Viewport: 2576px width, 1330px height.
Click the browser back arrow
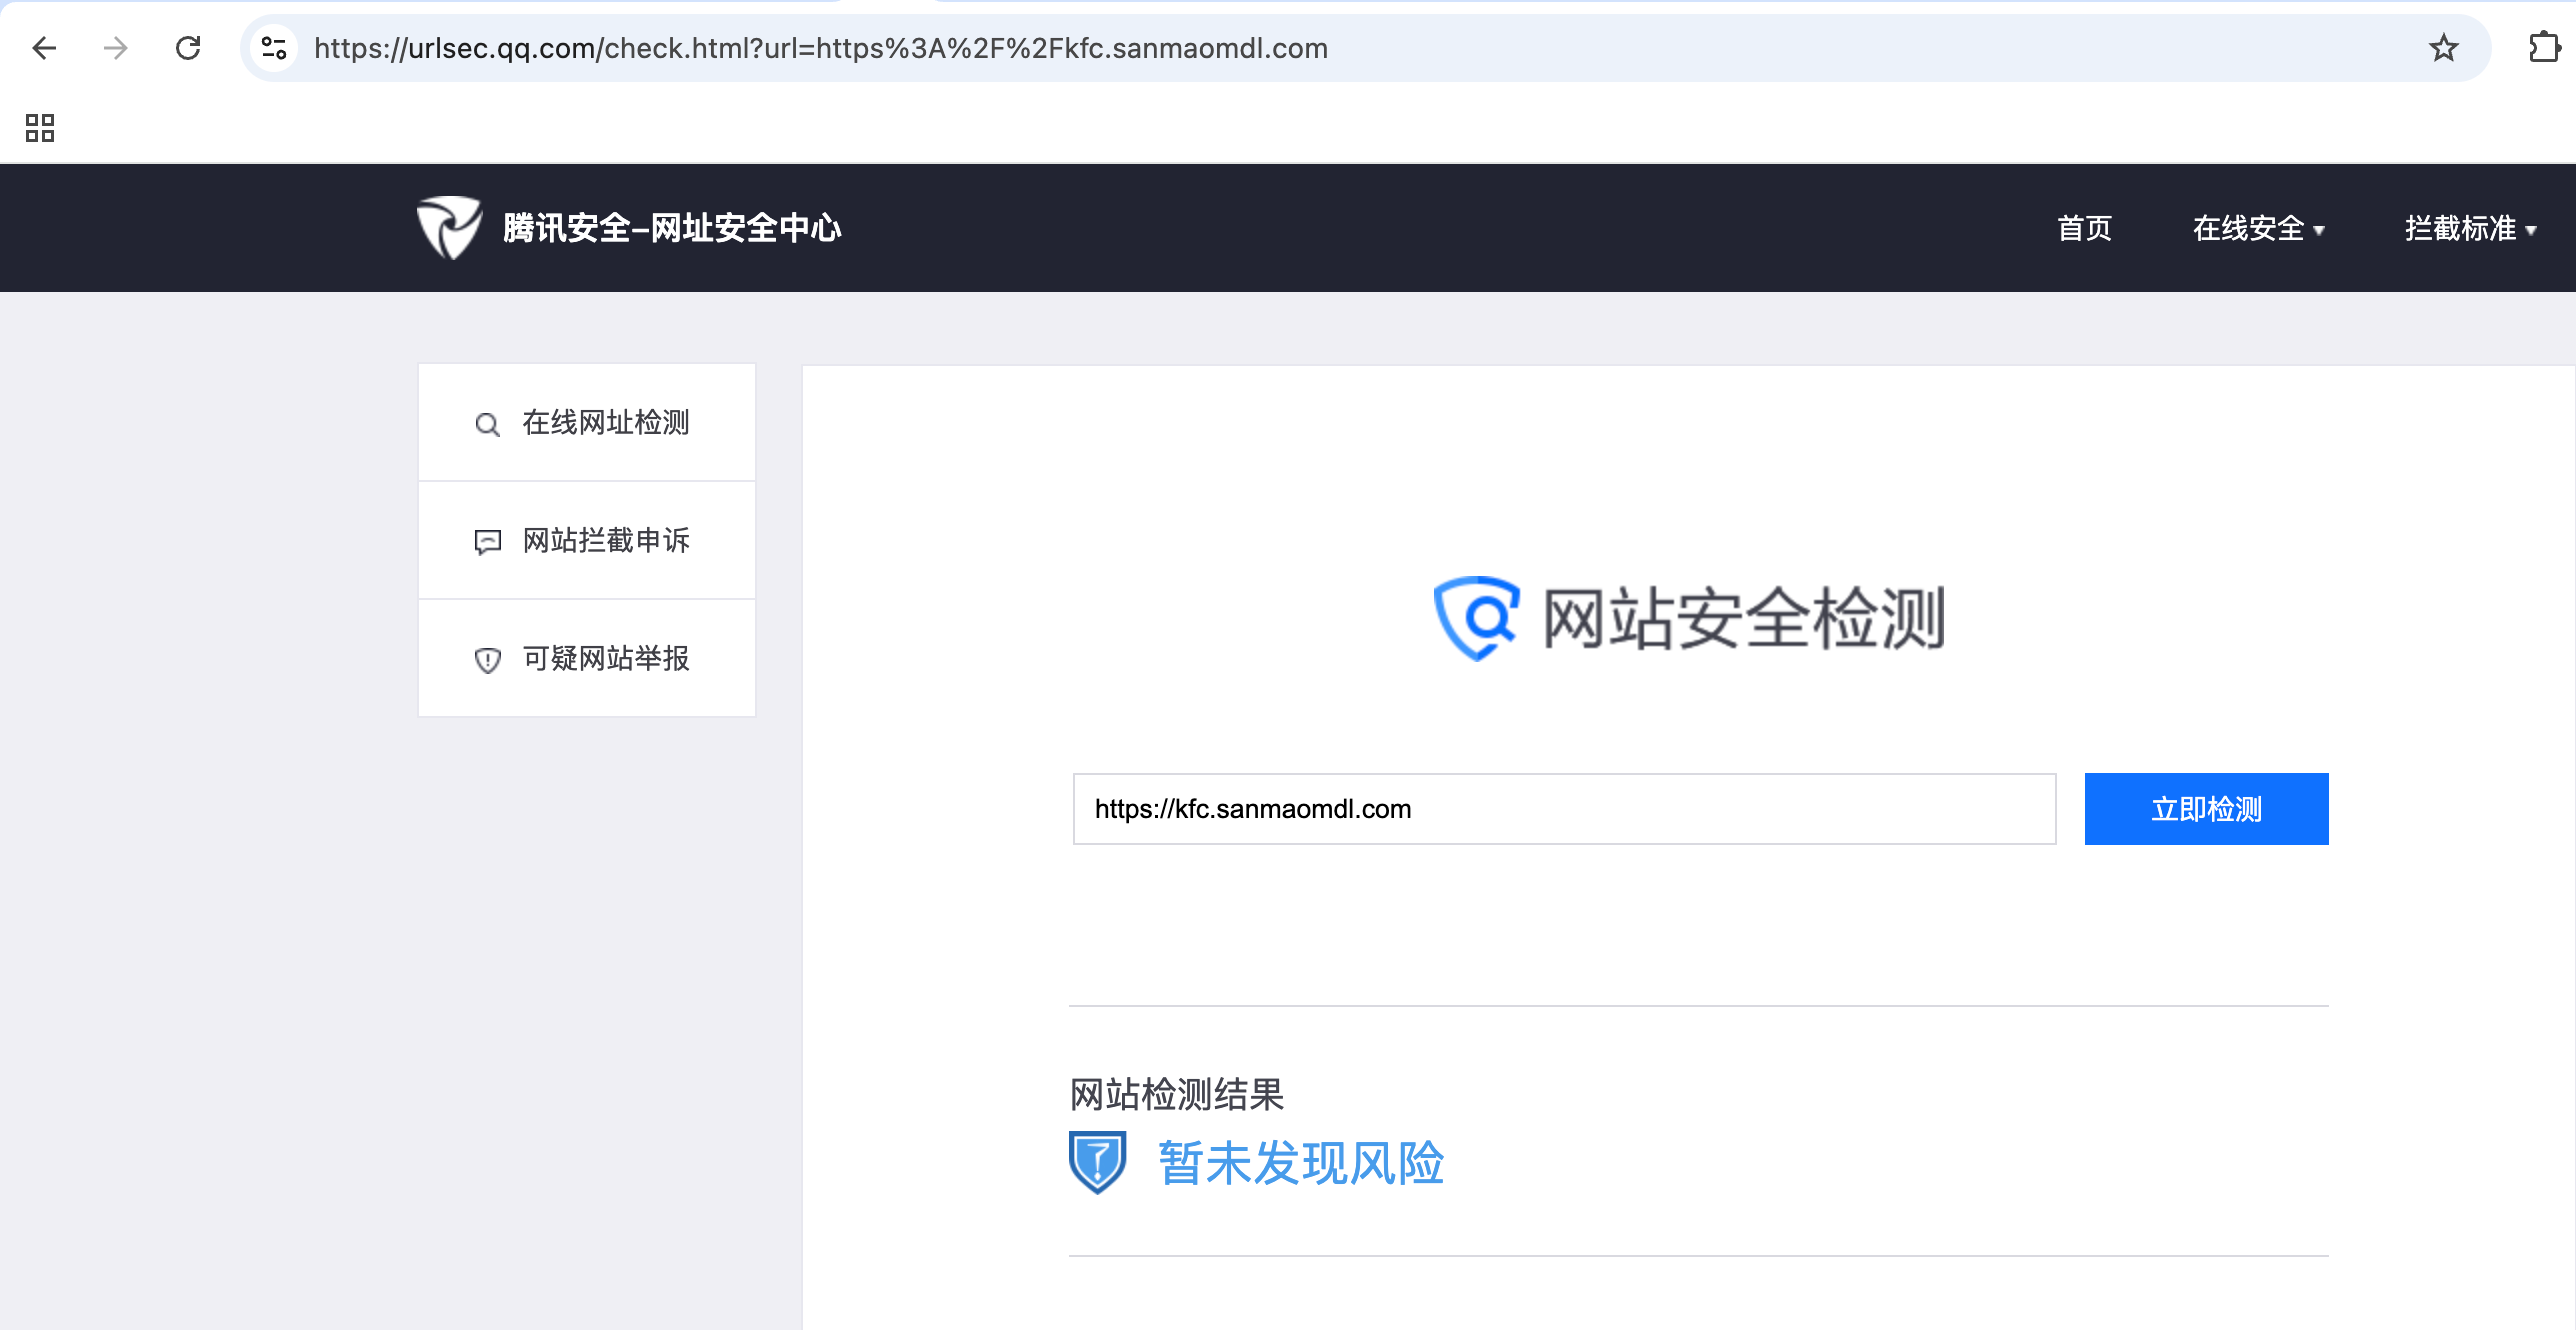(44, 48)
